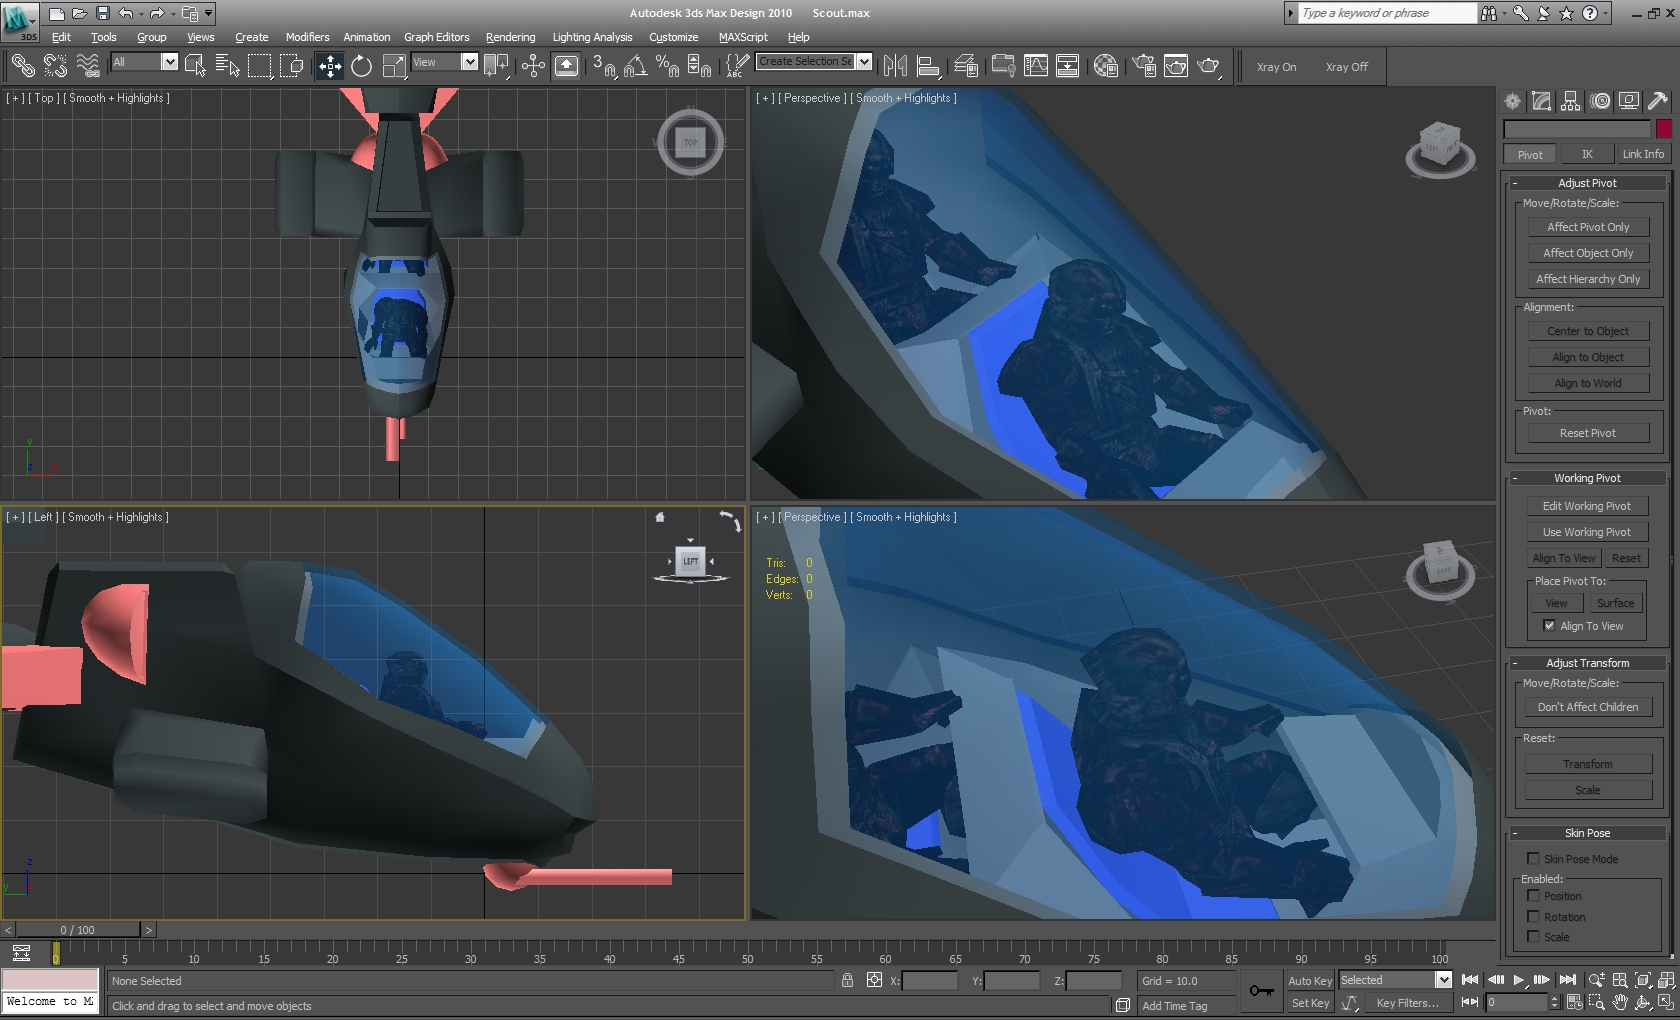Click the Auto Key button

(1309, 981)
